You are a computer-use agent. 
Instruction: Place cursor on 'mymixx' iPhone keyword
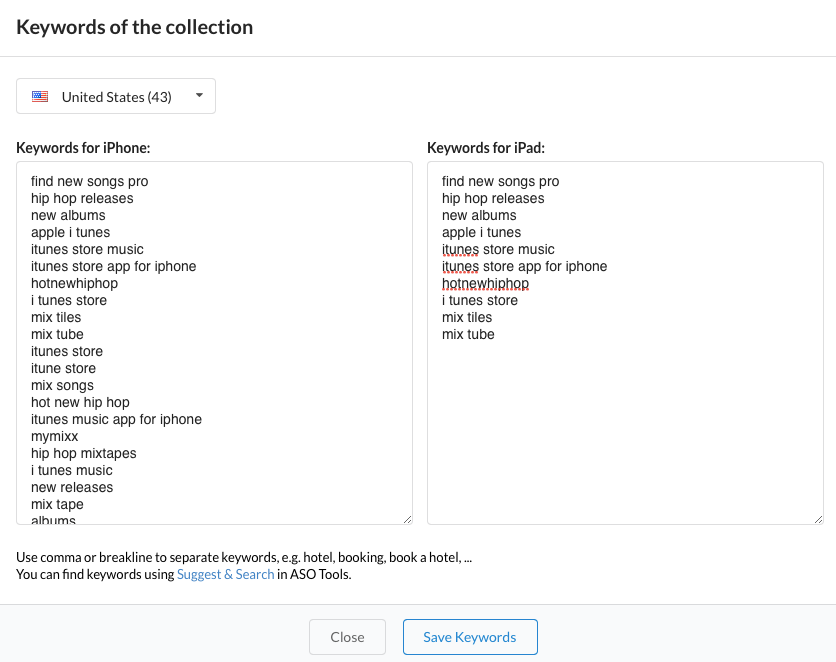tap(54, 436)
